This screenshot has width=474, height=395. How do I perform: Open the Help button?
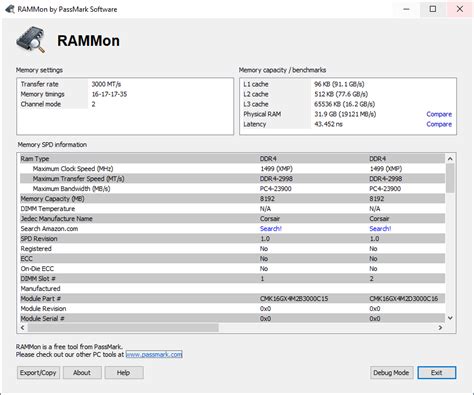point(124,373)
